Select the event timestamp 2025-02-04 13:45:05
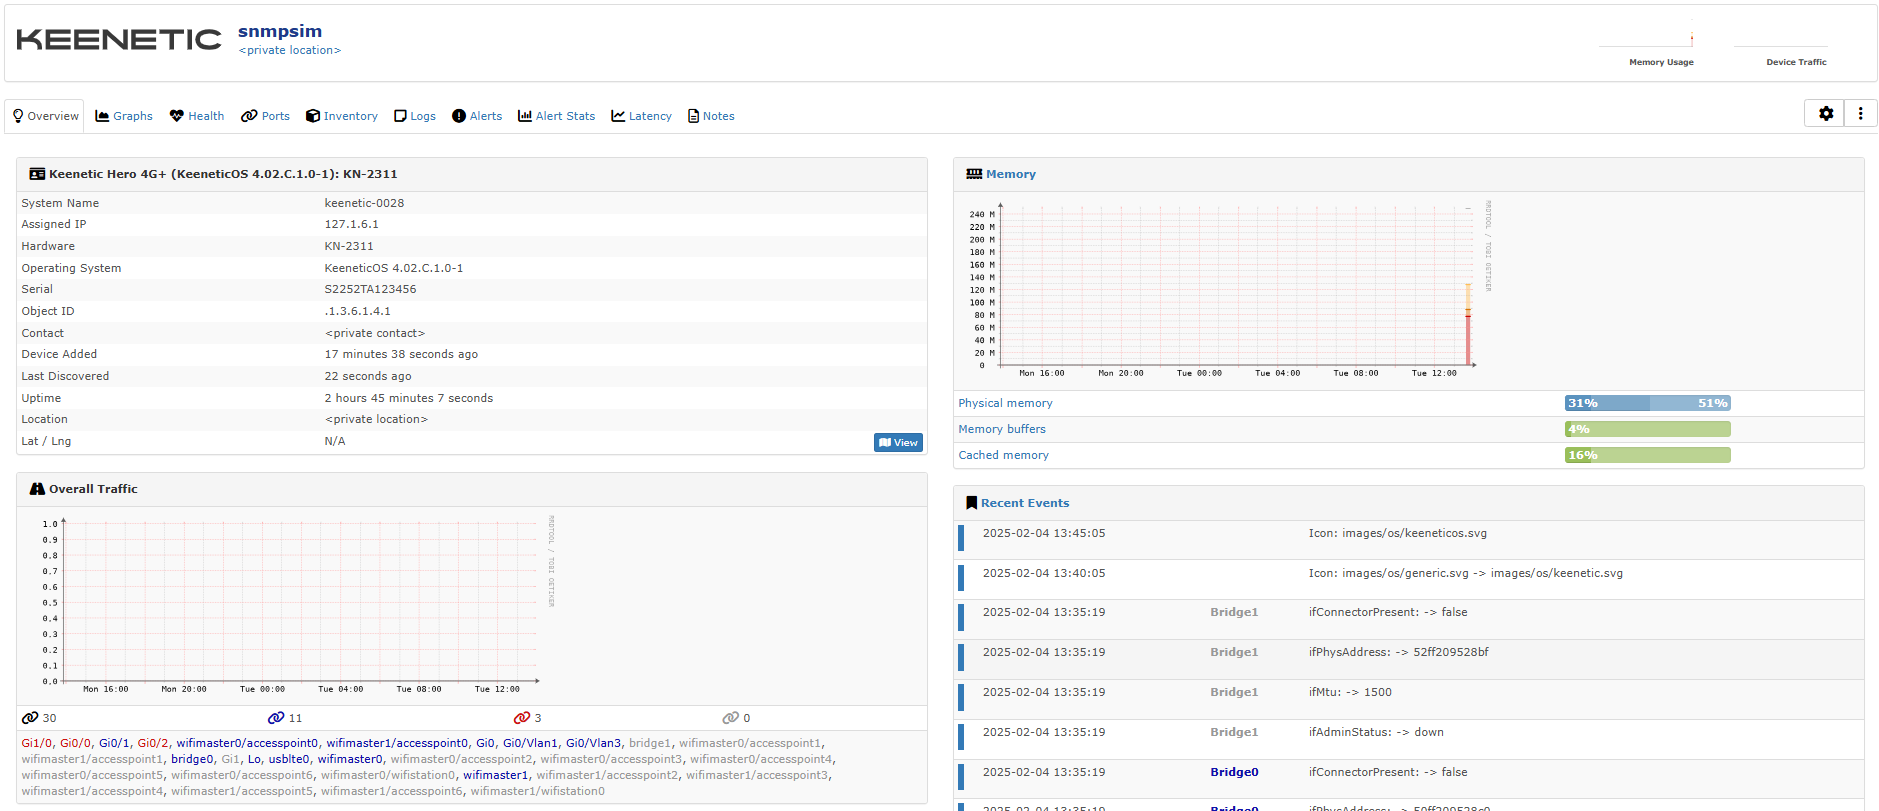 click(x=1044, y=533)
